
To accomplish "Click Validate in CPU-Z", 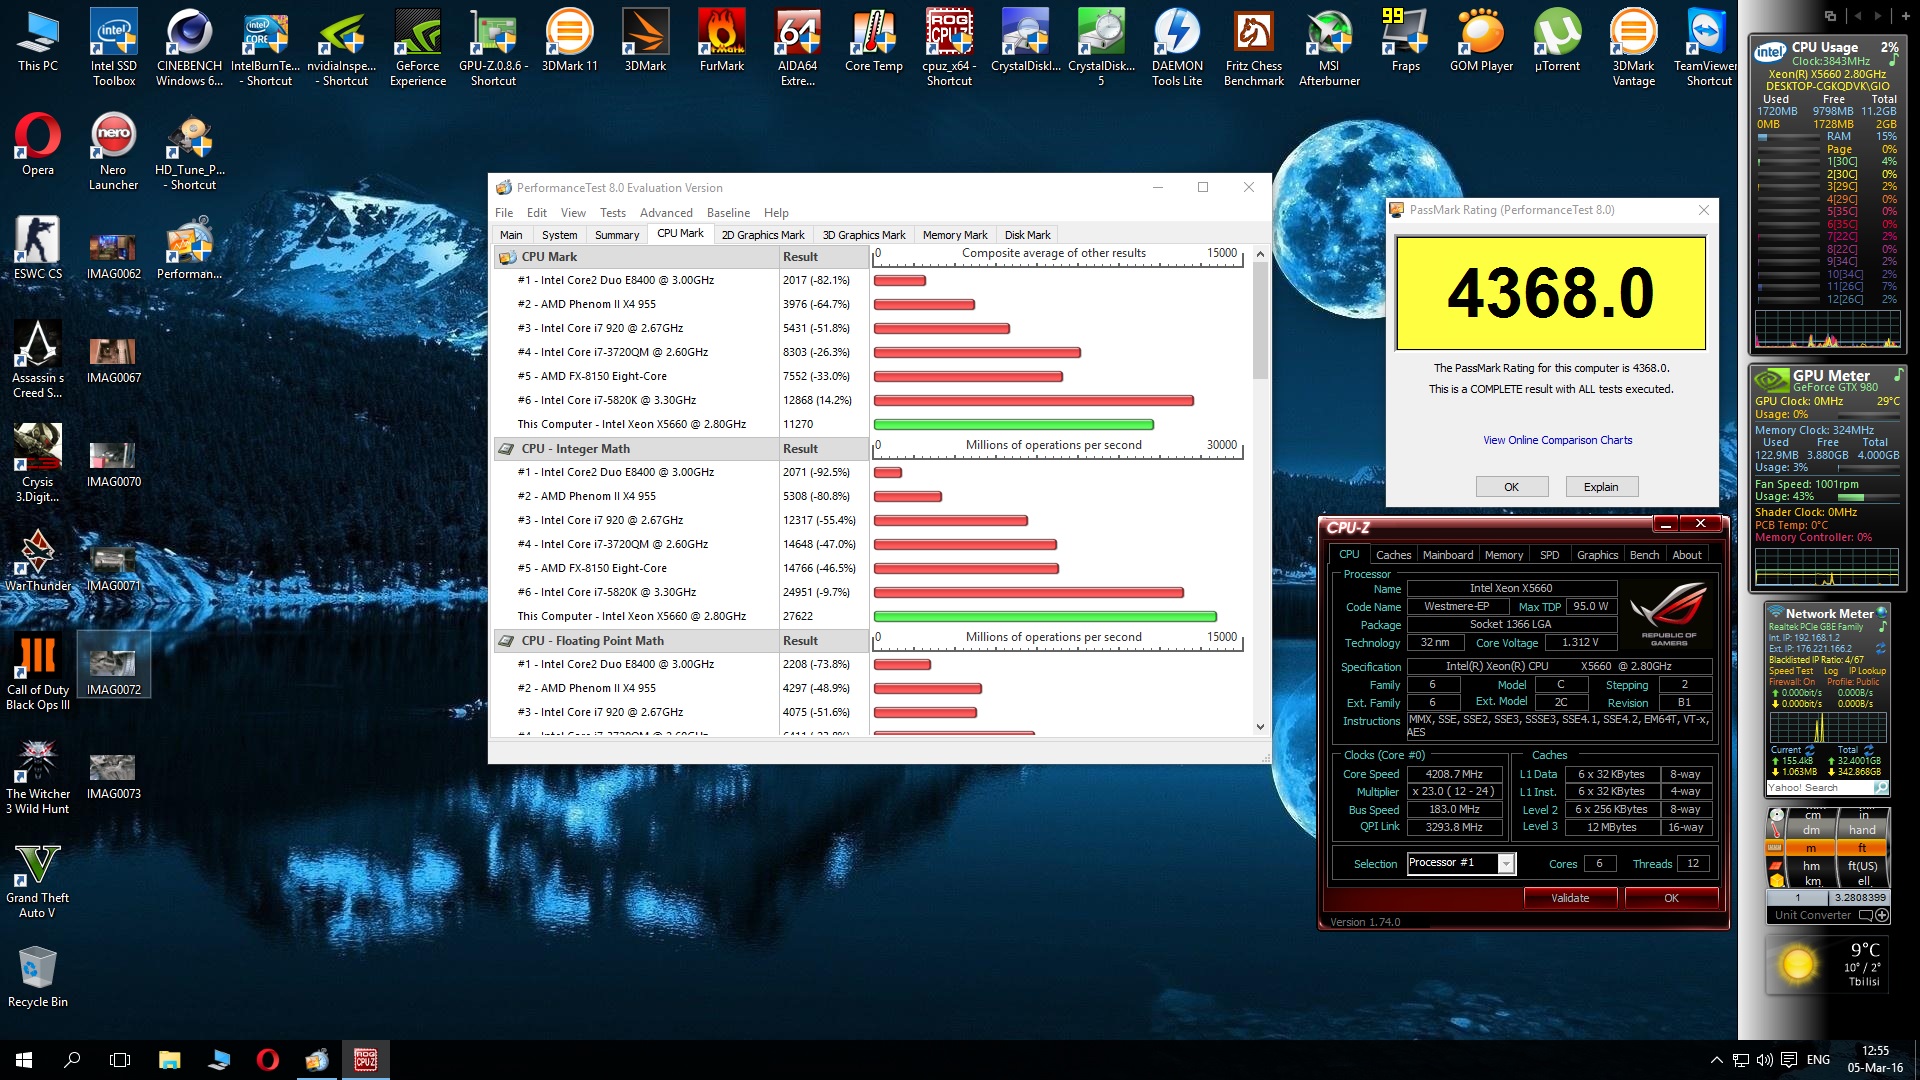I will [1570, 897].
